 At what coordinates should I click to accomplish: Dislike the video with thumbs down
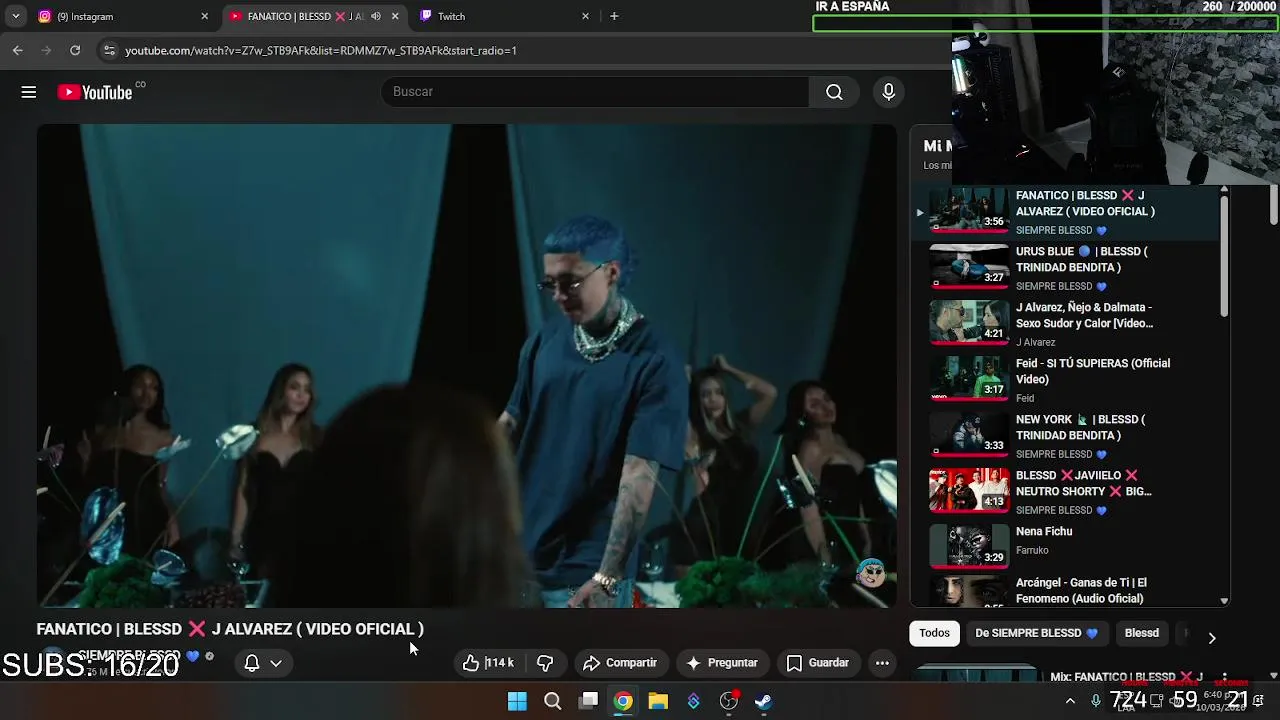546,663
